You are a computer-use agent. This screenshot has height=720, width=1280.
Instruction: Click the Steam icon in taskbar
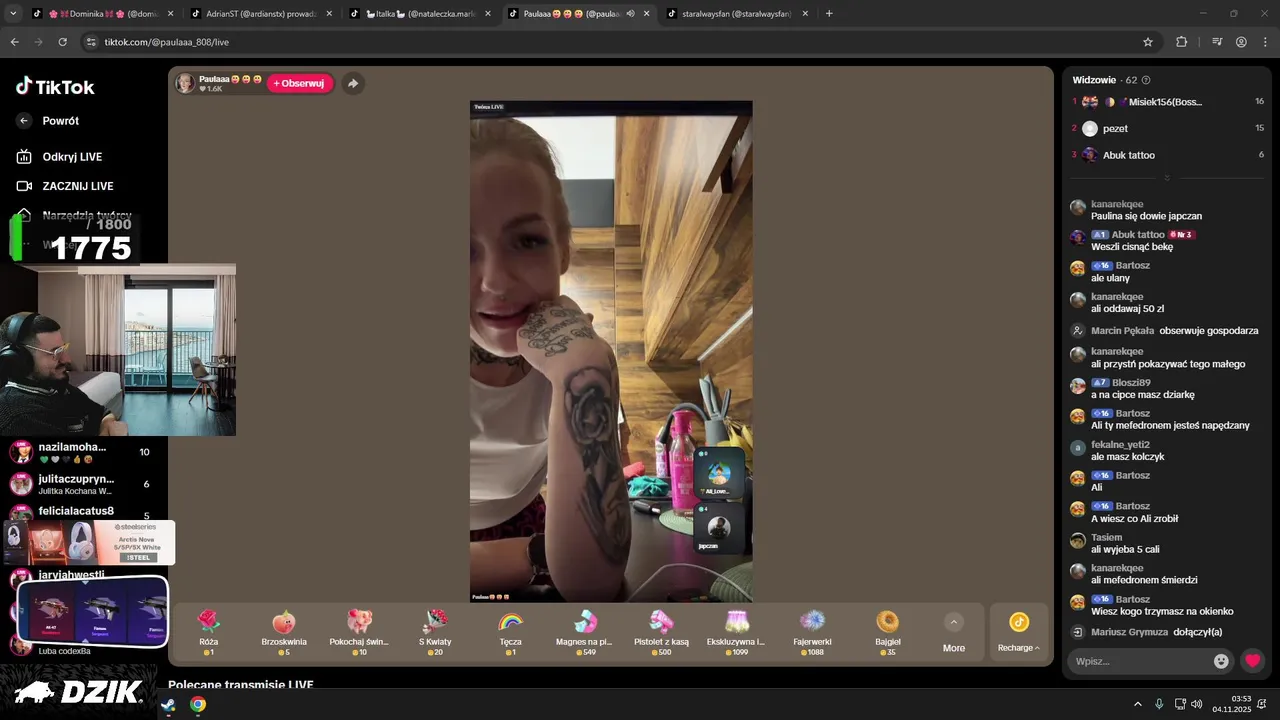[168, 704]
